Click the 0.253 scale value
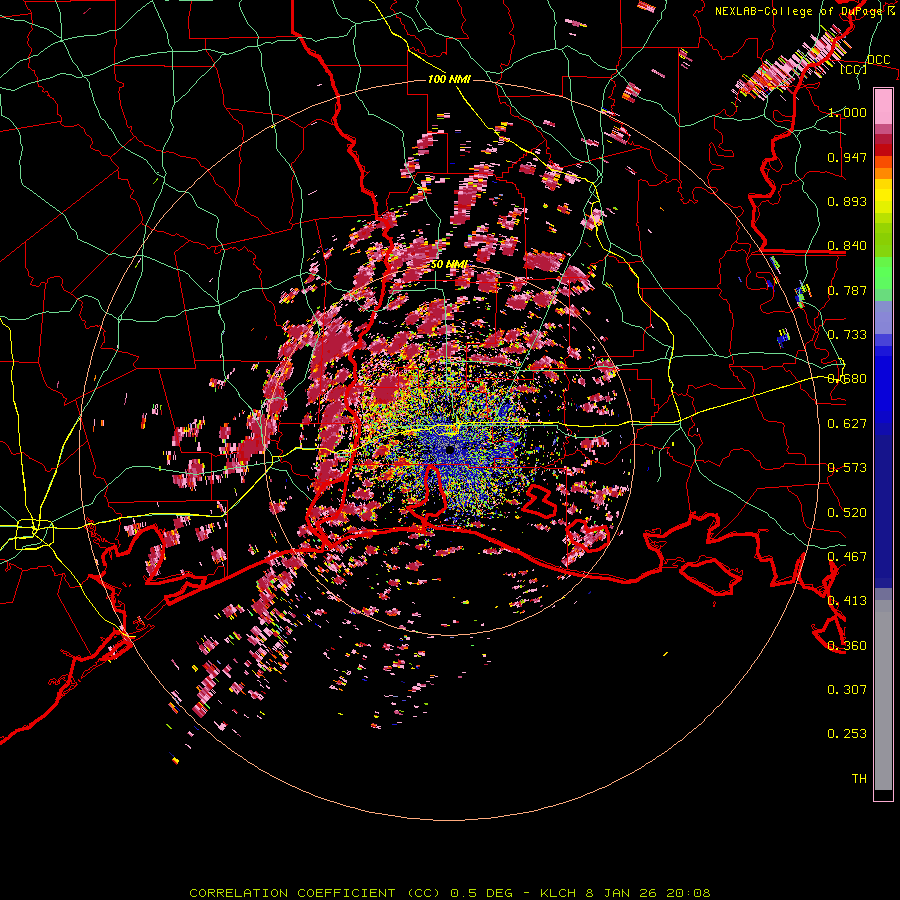The image size is (900, 900). pyautogui.click(x=847, y=734)
